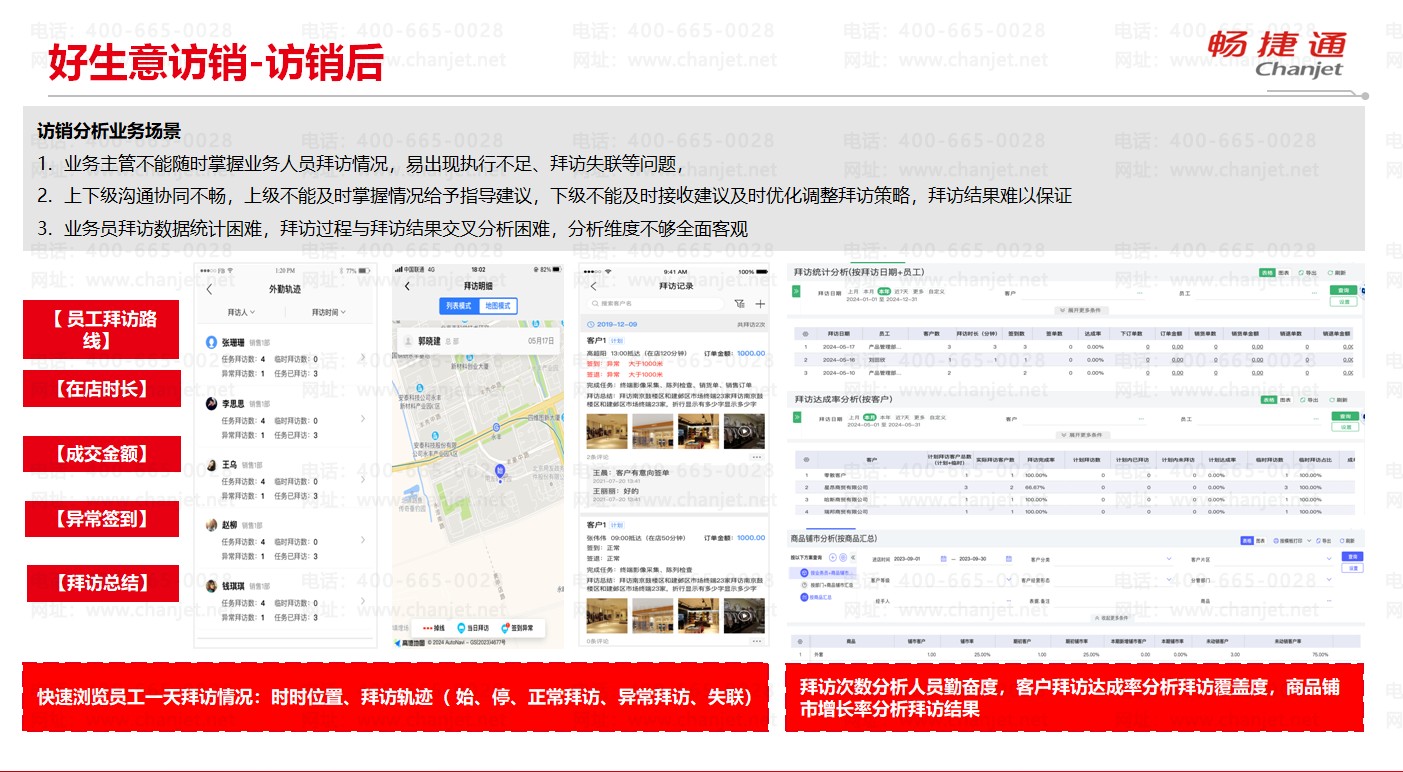Click 刷新 in 商品铺市分析 toolbar

[1346, 541]
